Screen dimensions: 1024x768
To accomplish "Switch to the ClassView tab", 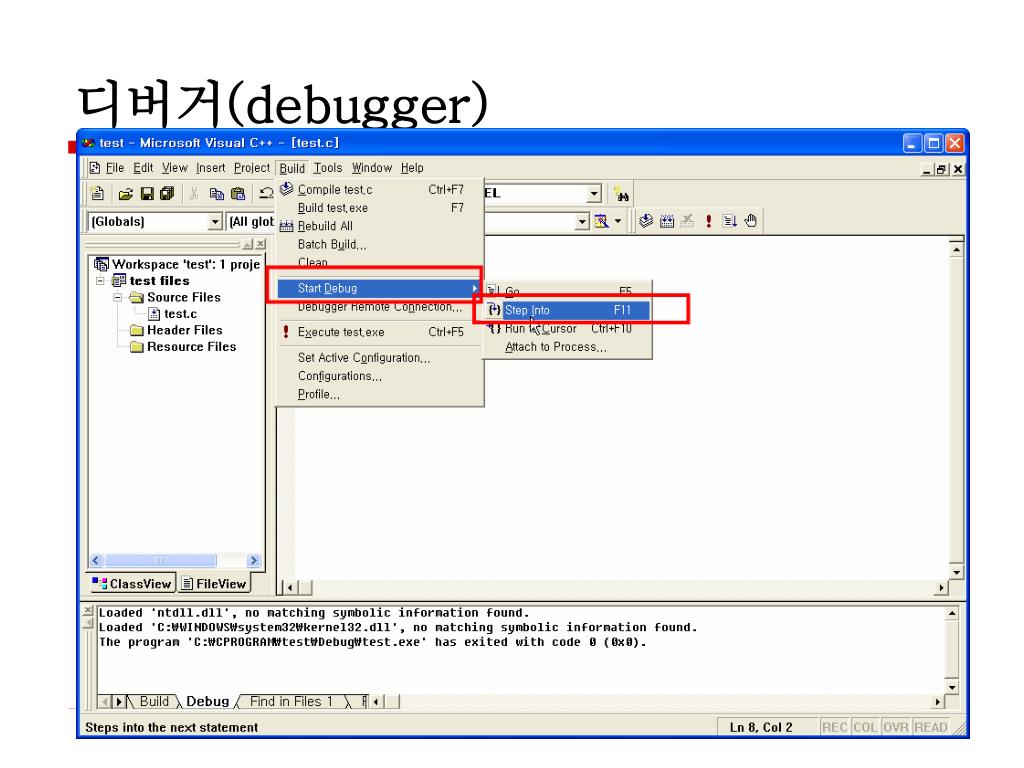I will (x=131, y=584).
